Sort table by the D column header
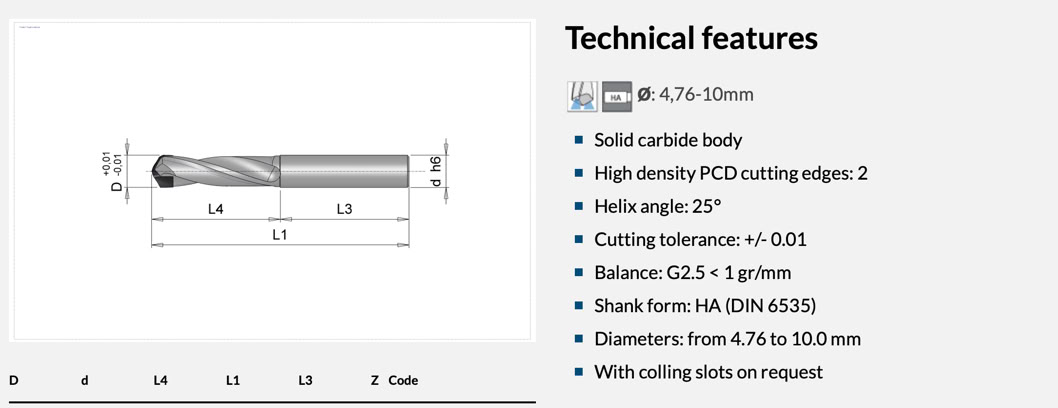This screenshot has height=408, width=1058. coord(14,381)
